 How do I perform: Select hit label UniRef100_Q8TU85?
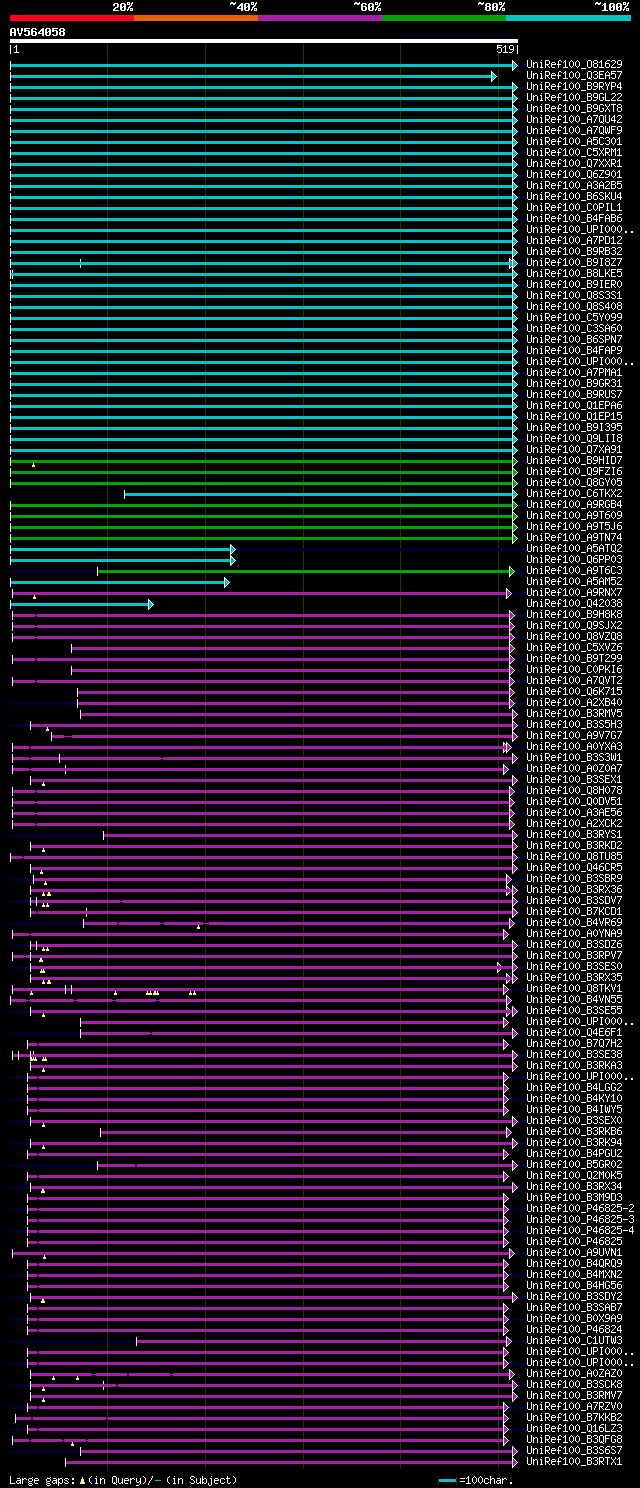[x=574, y=856]
